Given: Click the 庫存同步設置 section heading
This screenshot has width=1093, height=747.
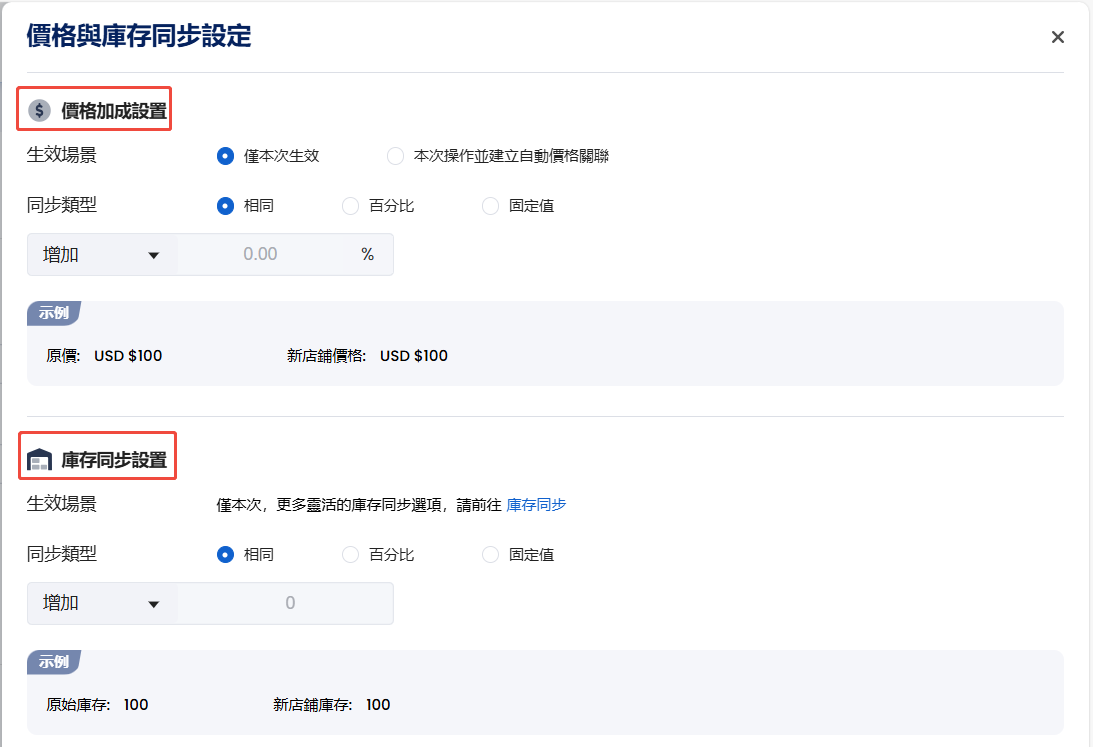Looking at the screenshot, I should tap(114, 461).
